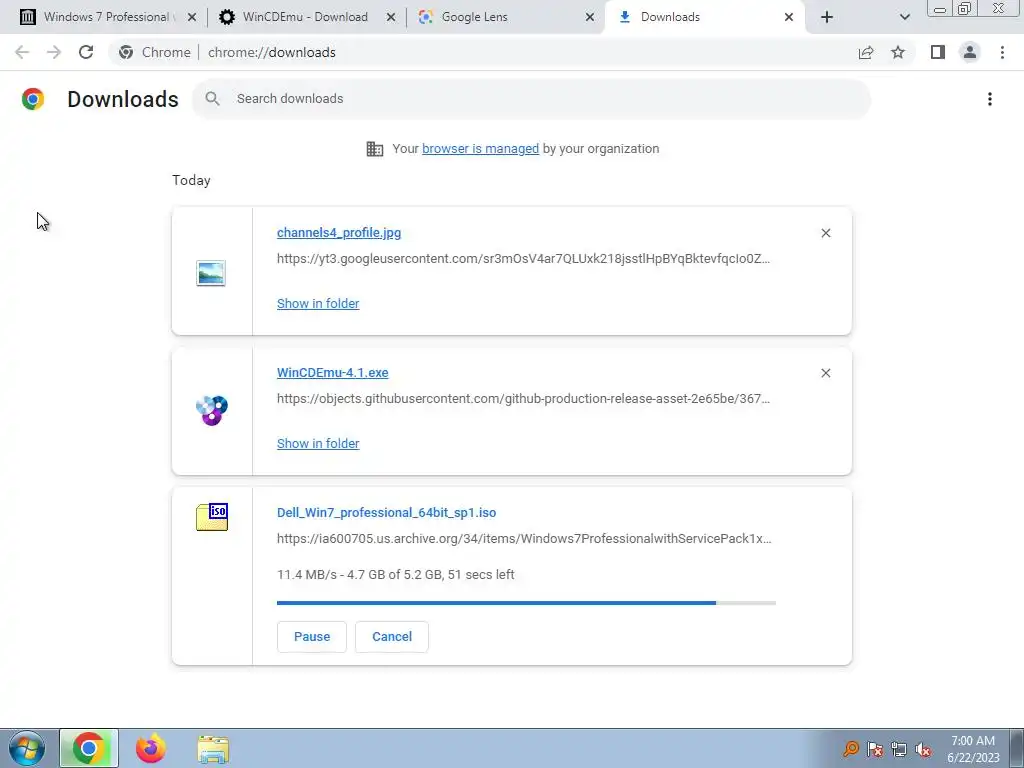Click the Share page icon in address bar

[866, 52]
